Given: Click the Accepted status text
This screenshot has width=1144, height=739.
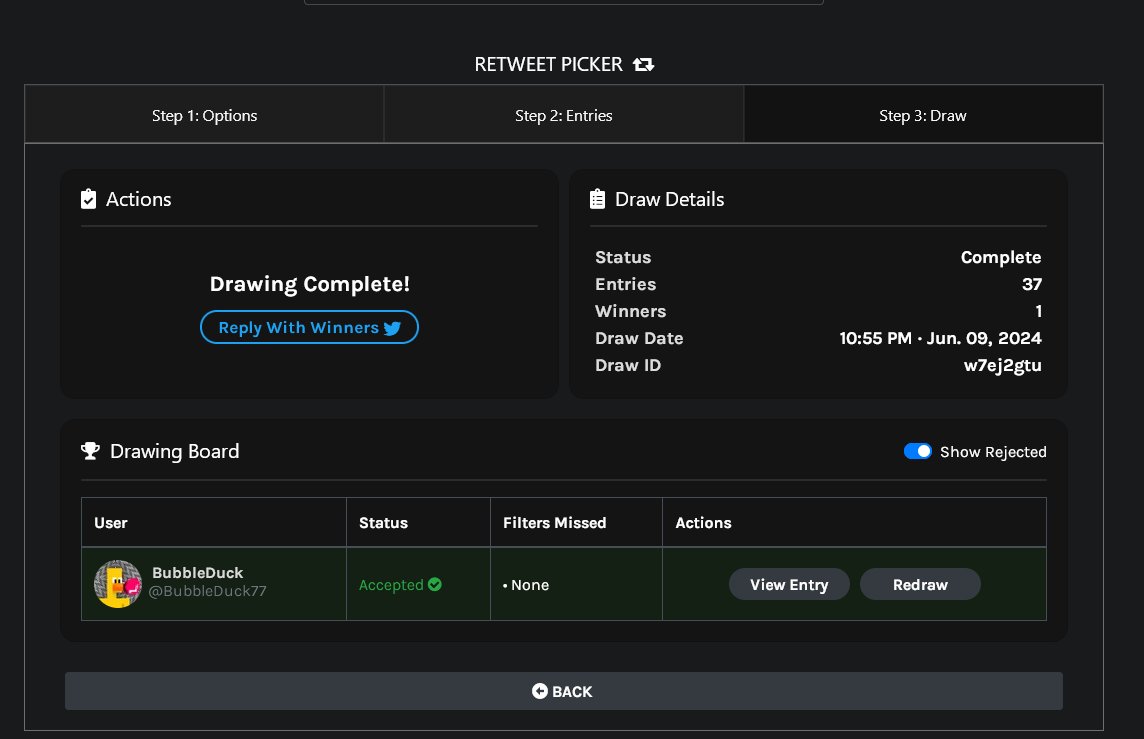Looking at the screenshot, I should (391, 585).
